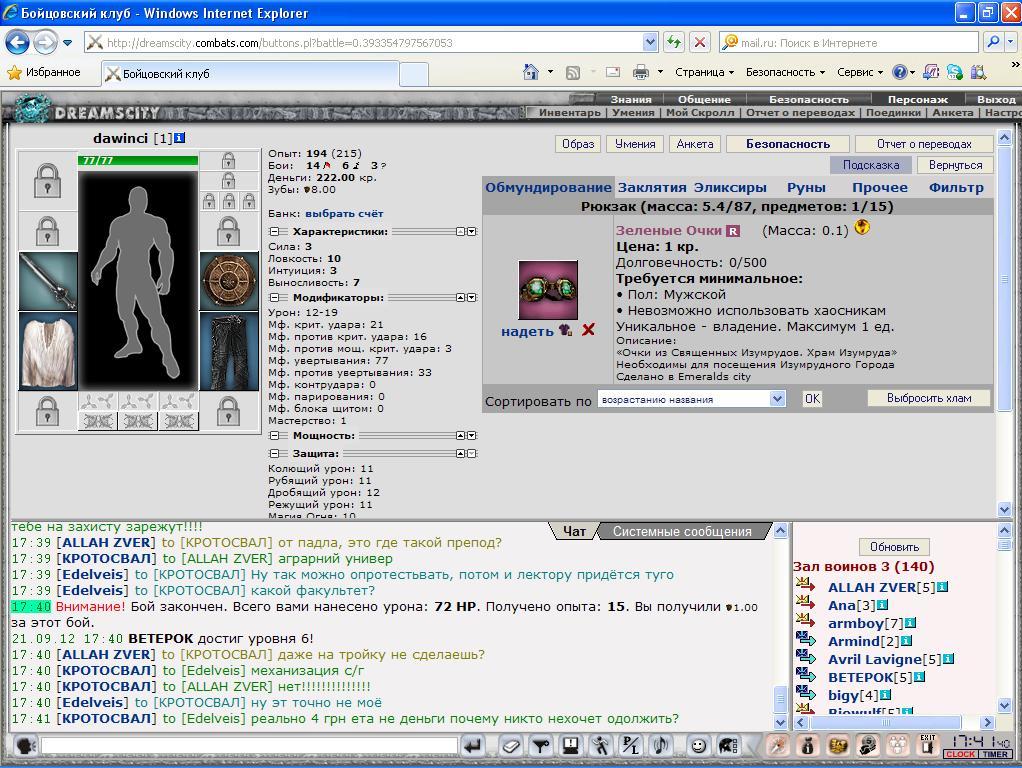
Task: Open the smiley emoticons picker
Action: (697, 745)
